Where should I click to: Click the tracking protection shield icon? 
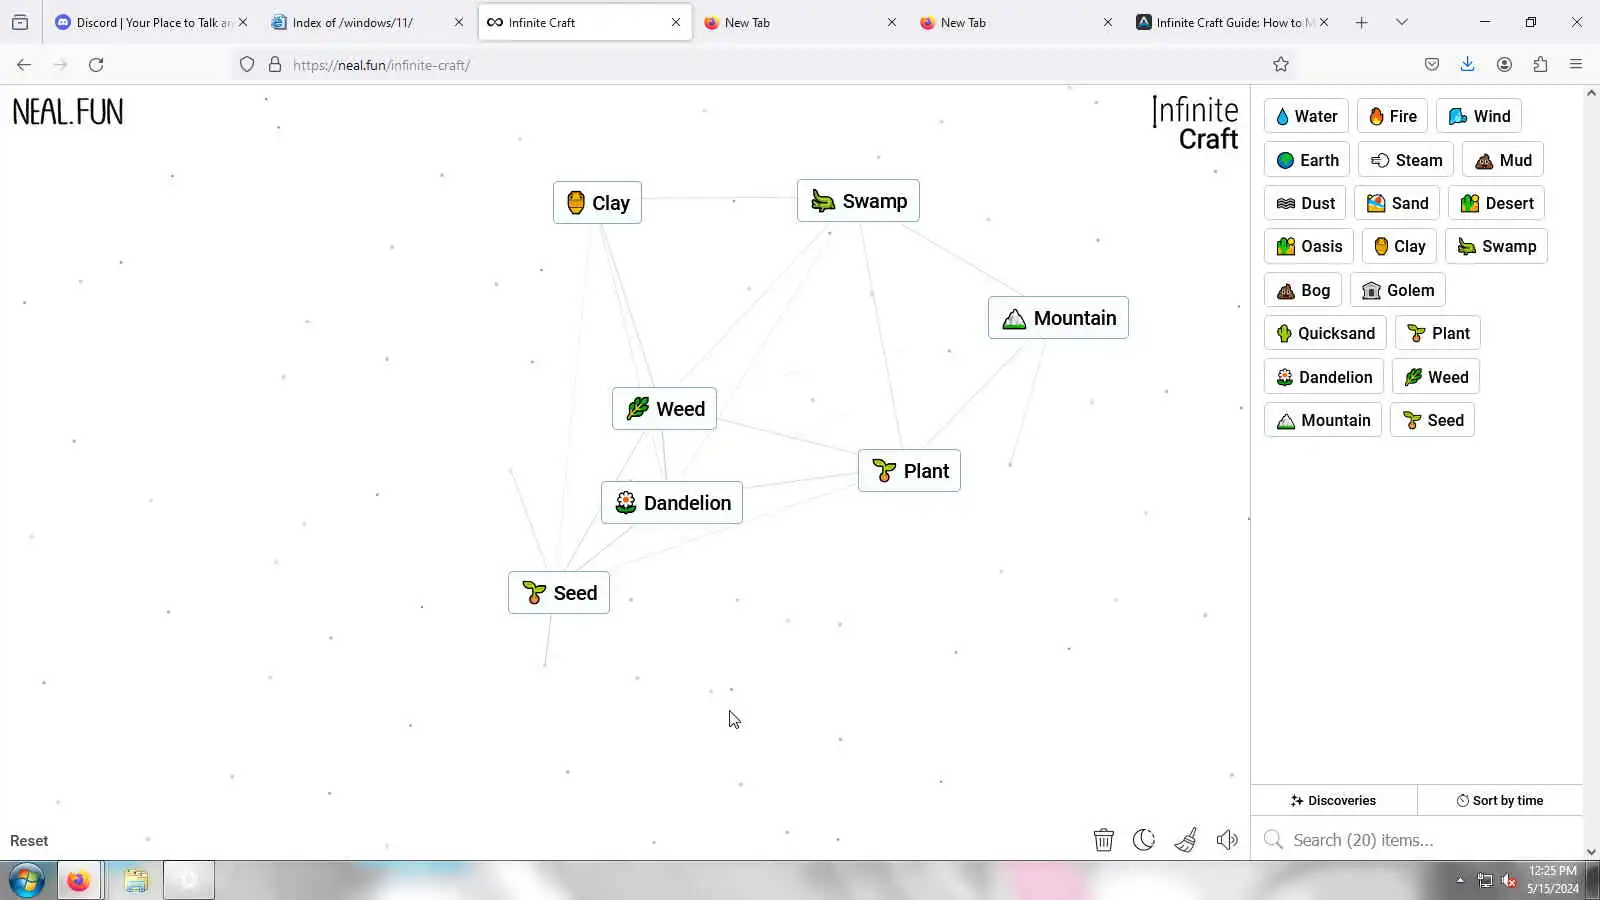[x=247, y=65]
